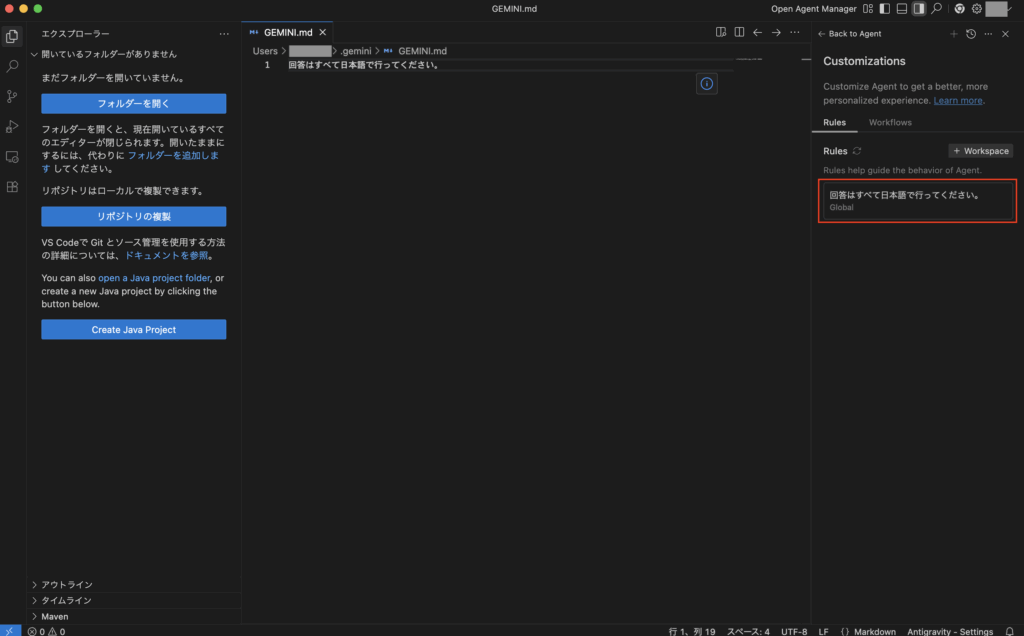The height and width of the screenshot is (636, 1024).
Task: Click the フォルダーを開く button
Action: pos(133,104)
